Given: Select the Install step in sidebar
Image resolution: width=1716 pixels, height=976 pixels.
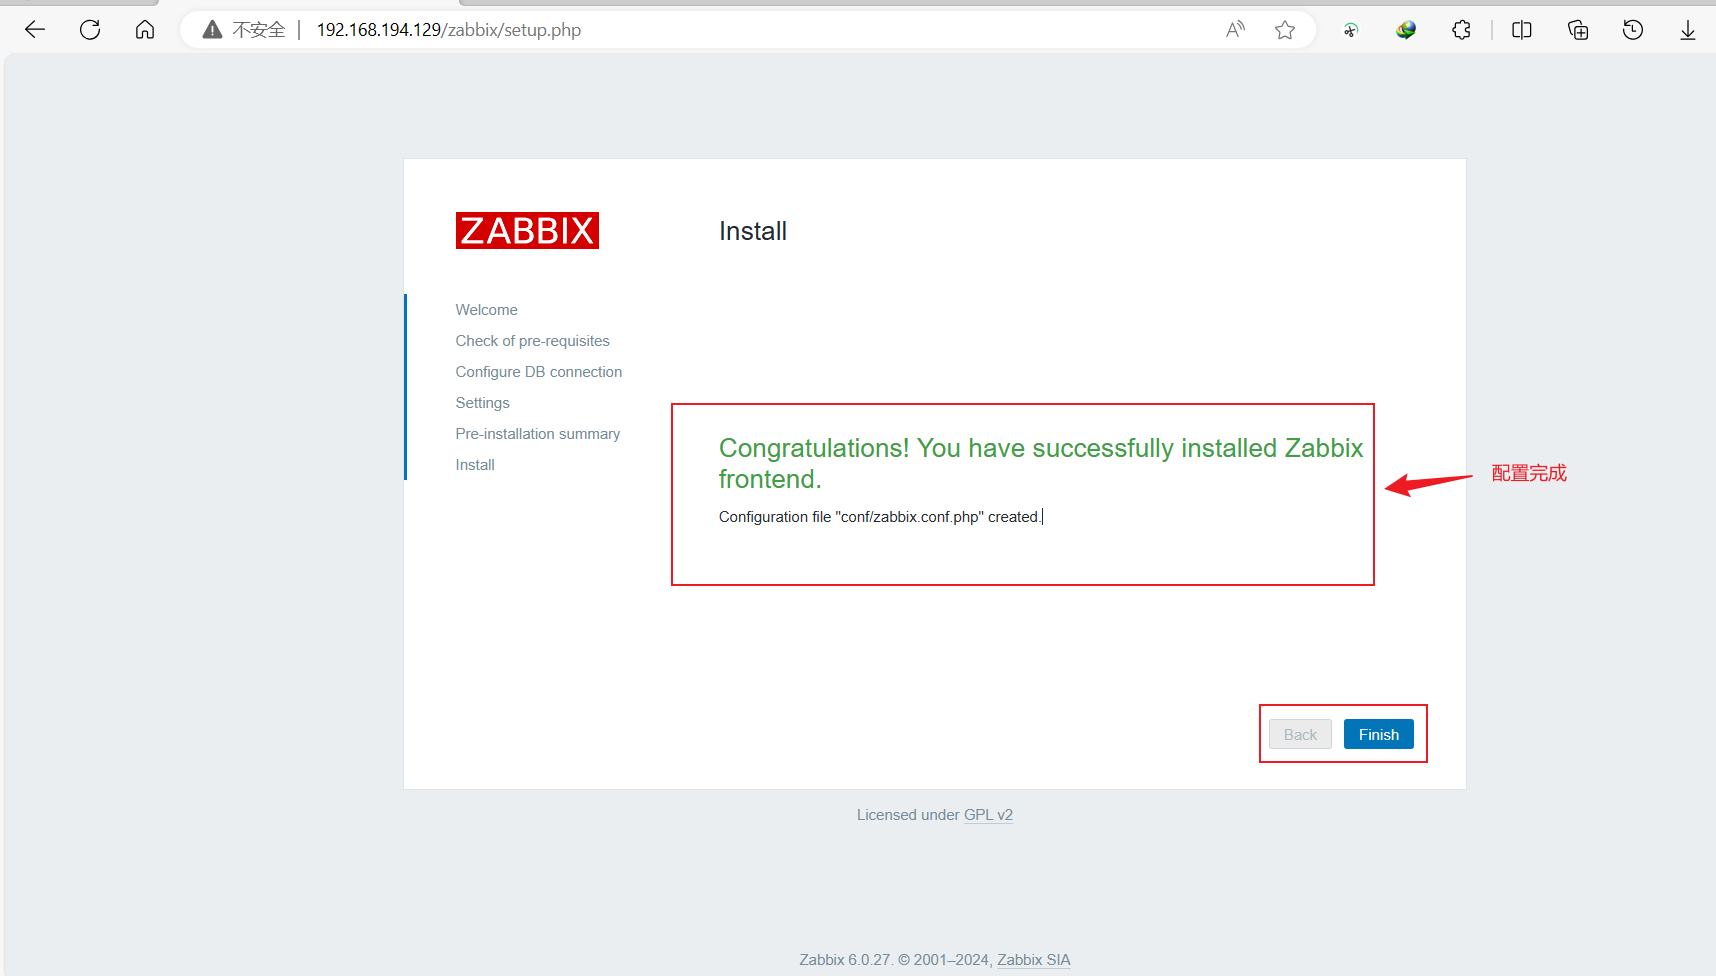Looking at the screenshot, I should click(475, 465).
